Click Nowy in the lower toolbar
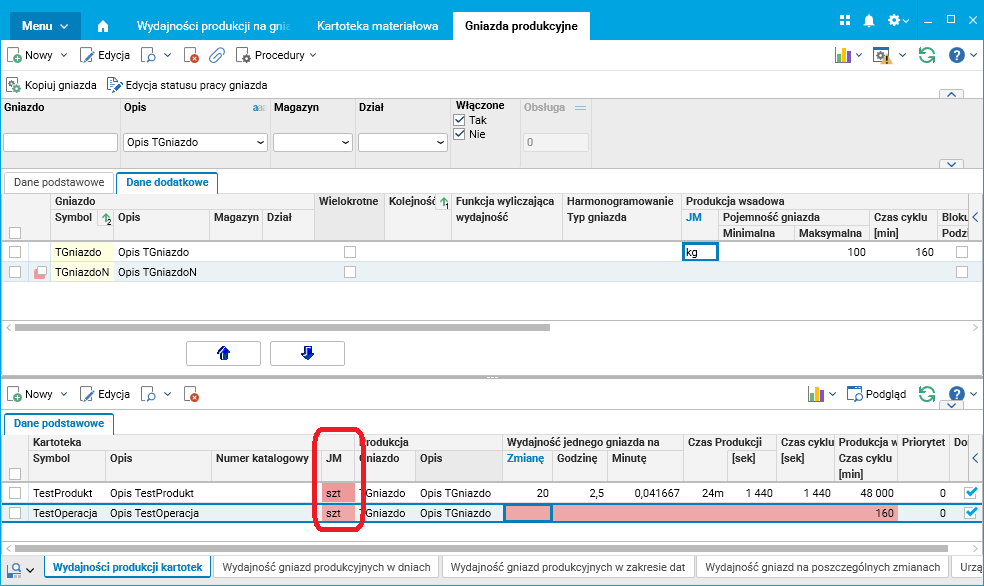The width and height of the screenshot is (984, 586). click(x=30, y=394)
